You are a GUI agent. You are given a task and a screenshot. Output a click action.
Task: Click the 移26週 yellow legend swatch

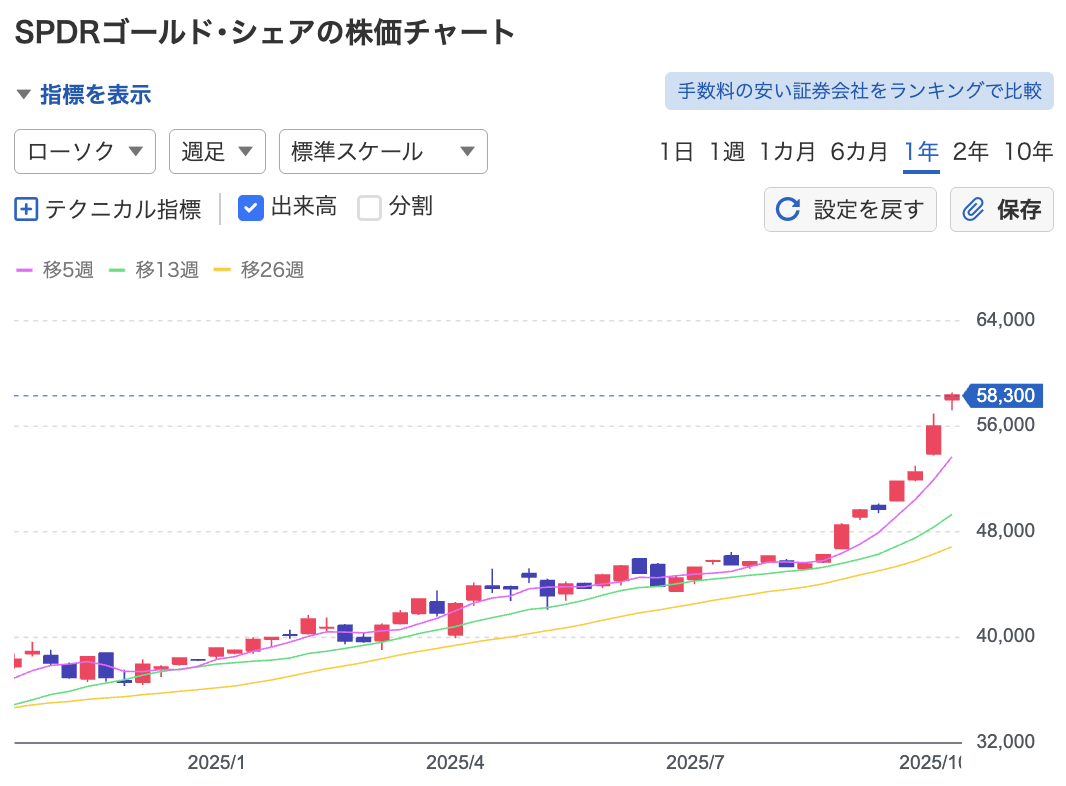(222, 270)
